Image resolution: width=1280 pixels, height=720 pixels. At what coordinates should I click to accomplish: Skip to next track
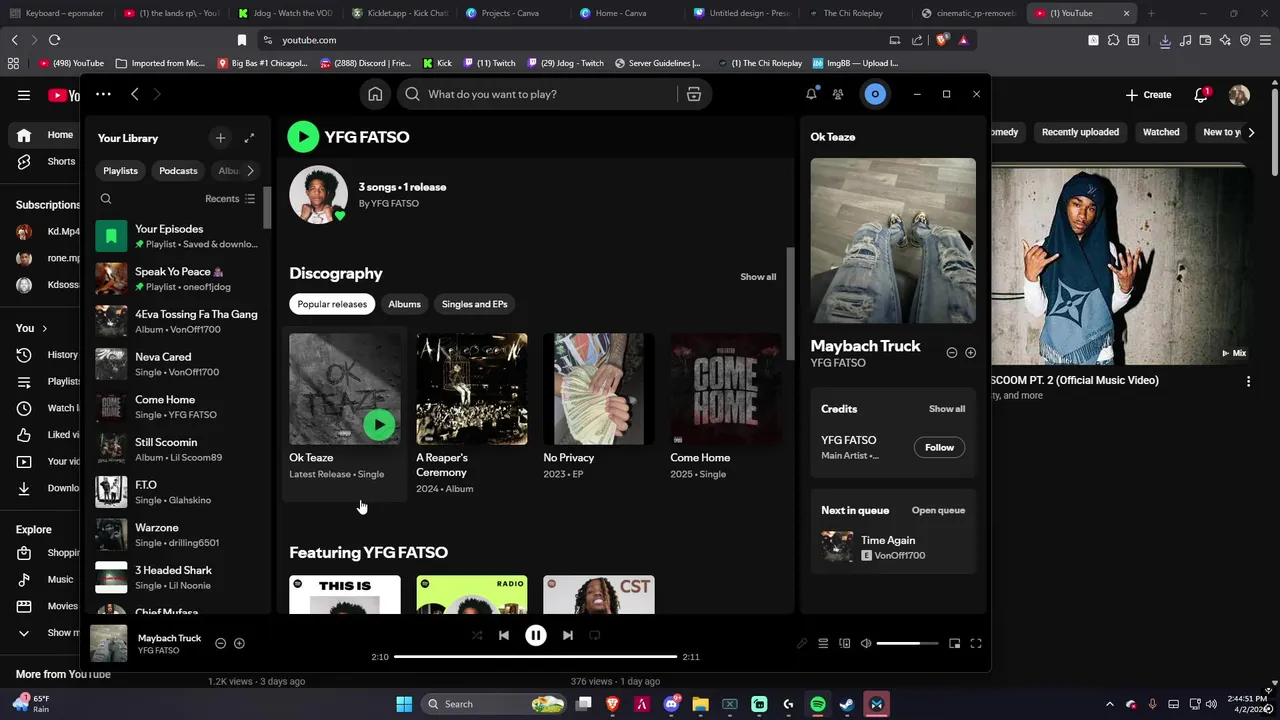tap(567, 635)
